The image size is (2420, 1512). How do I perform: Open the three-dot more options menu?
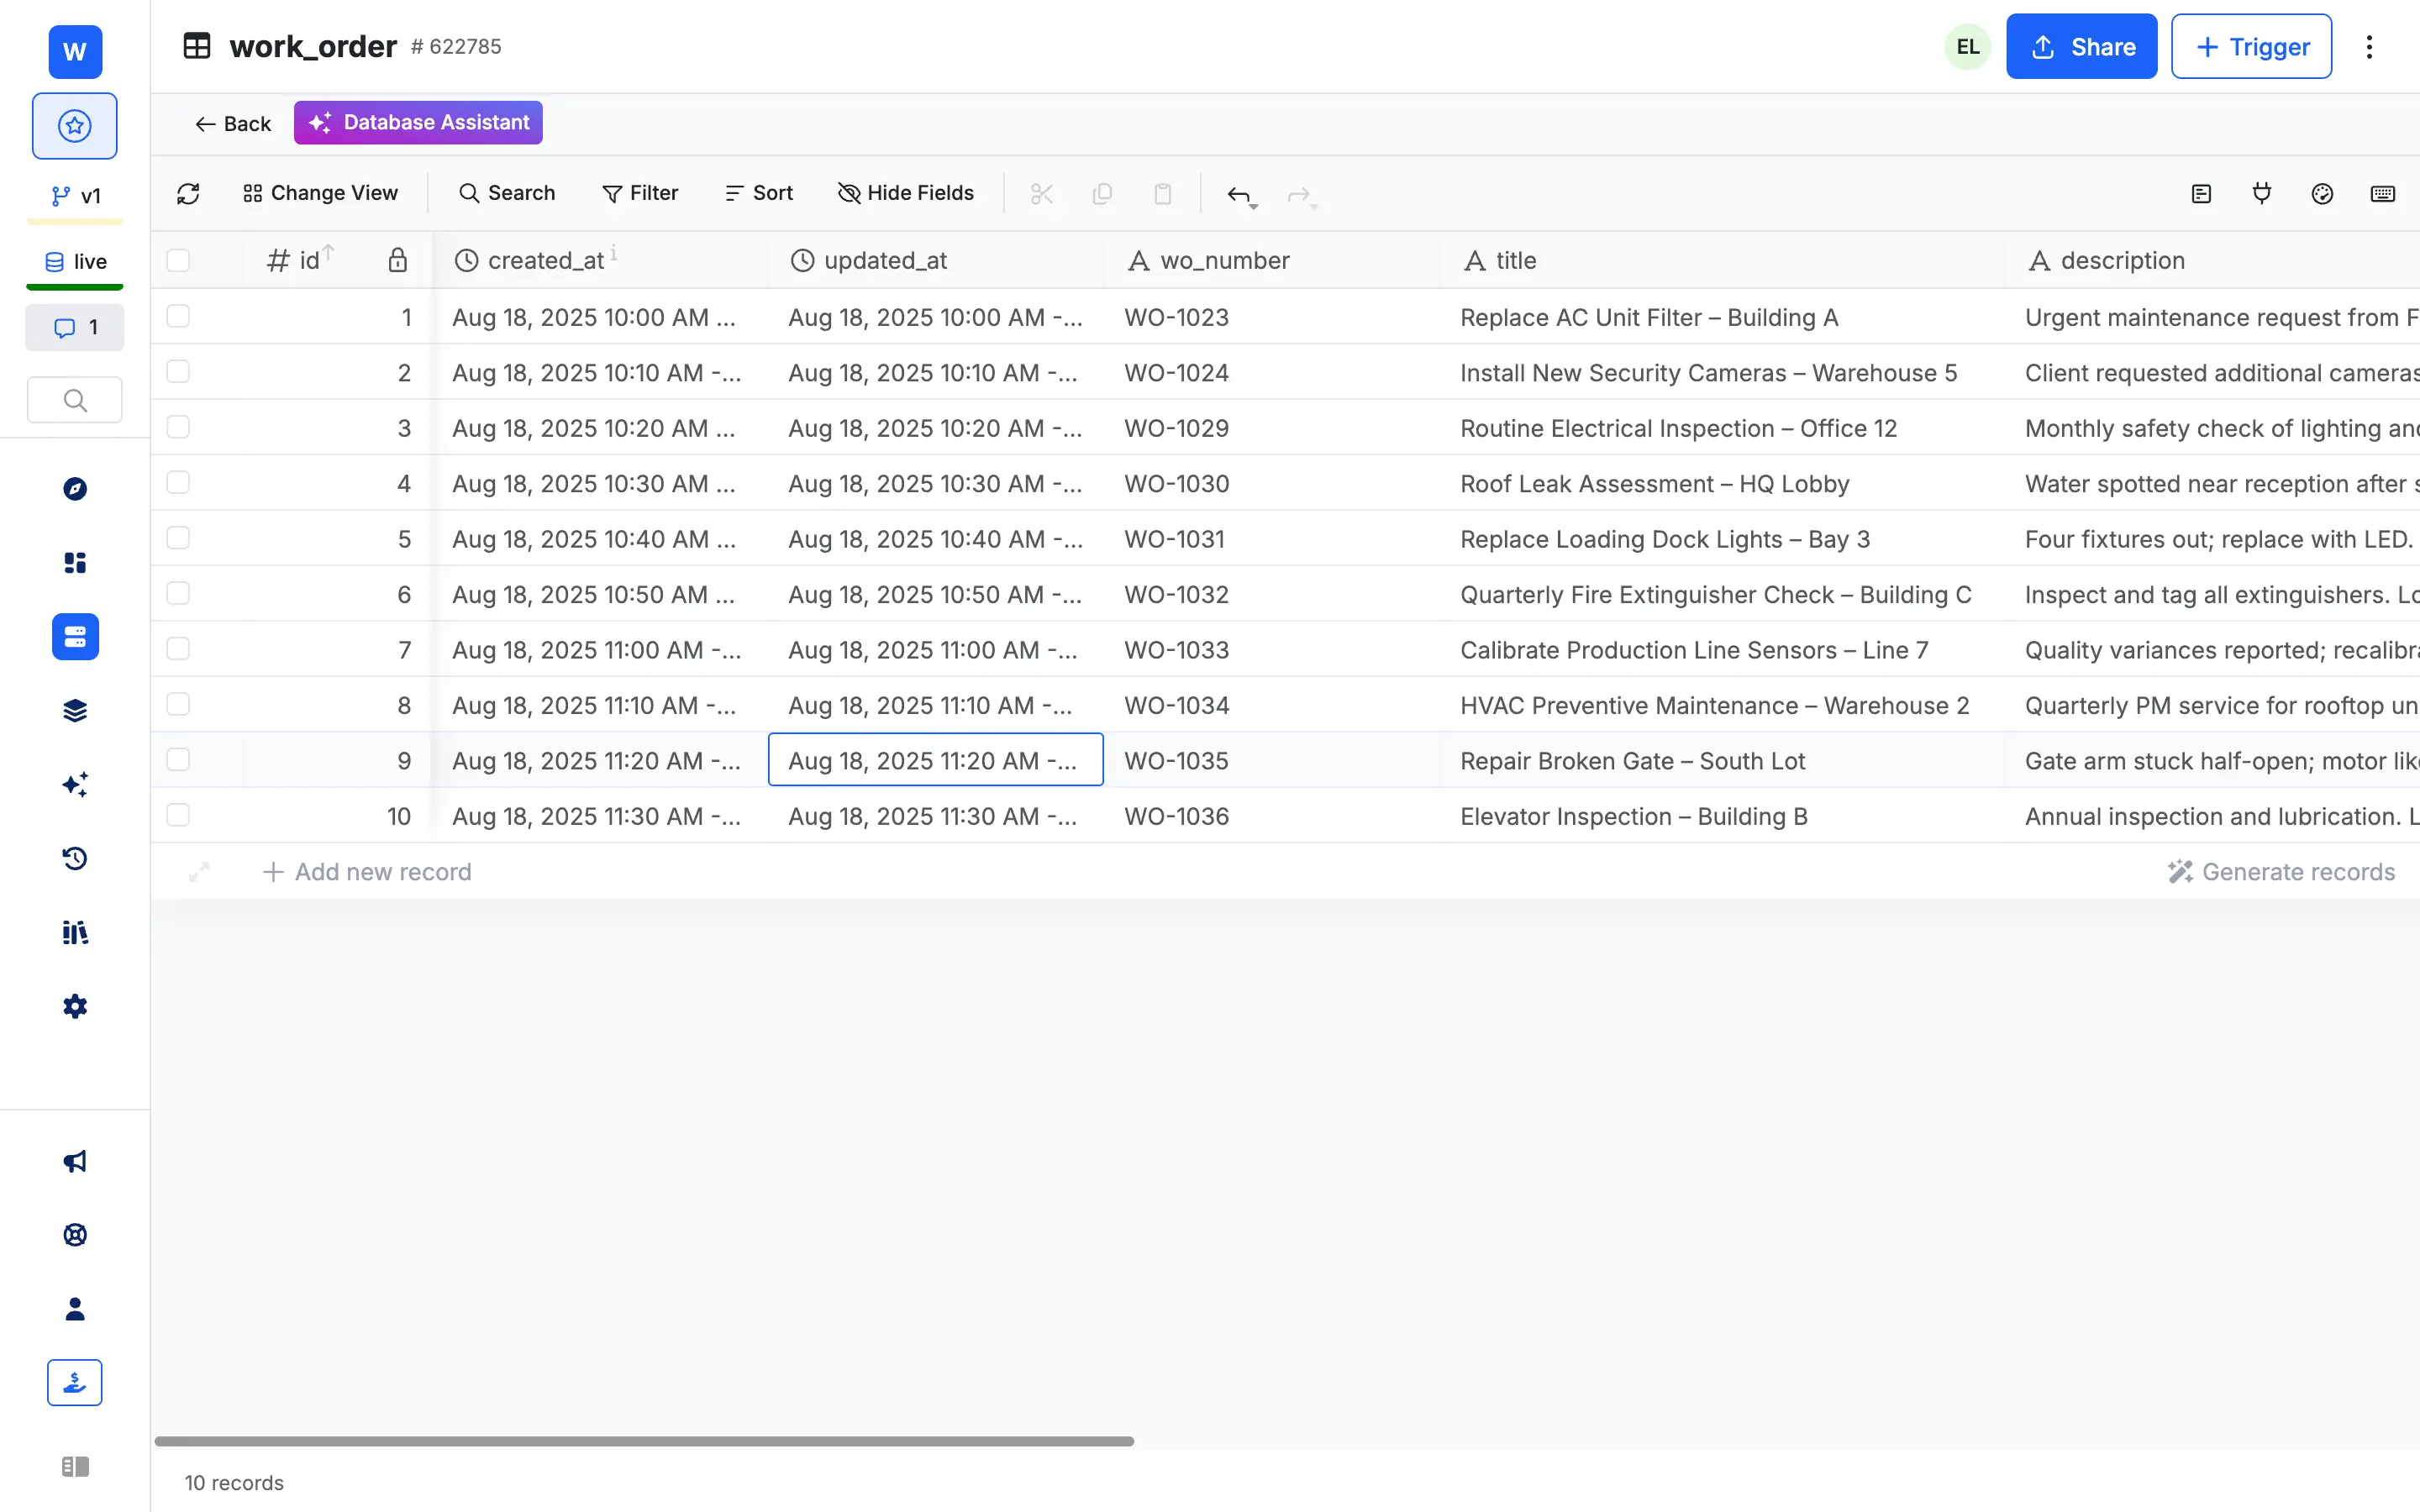(2369, 47)
